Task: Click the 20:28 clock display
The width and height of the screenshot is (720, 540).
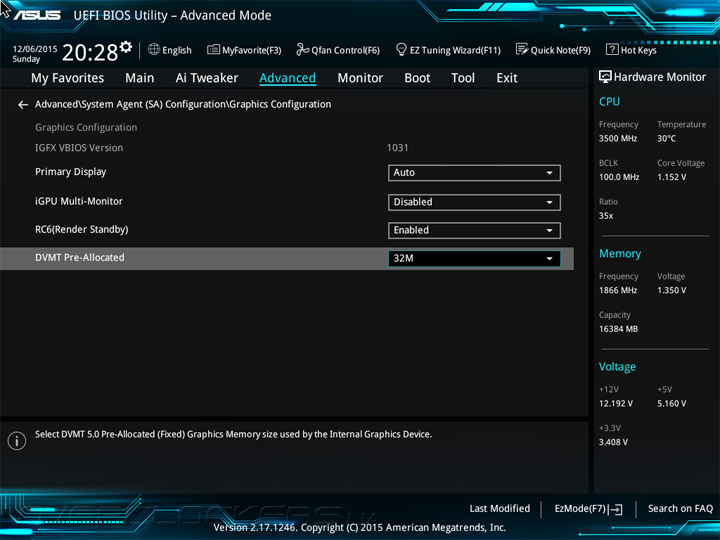Action: 90,52
